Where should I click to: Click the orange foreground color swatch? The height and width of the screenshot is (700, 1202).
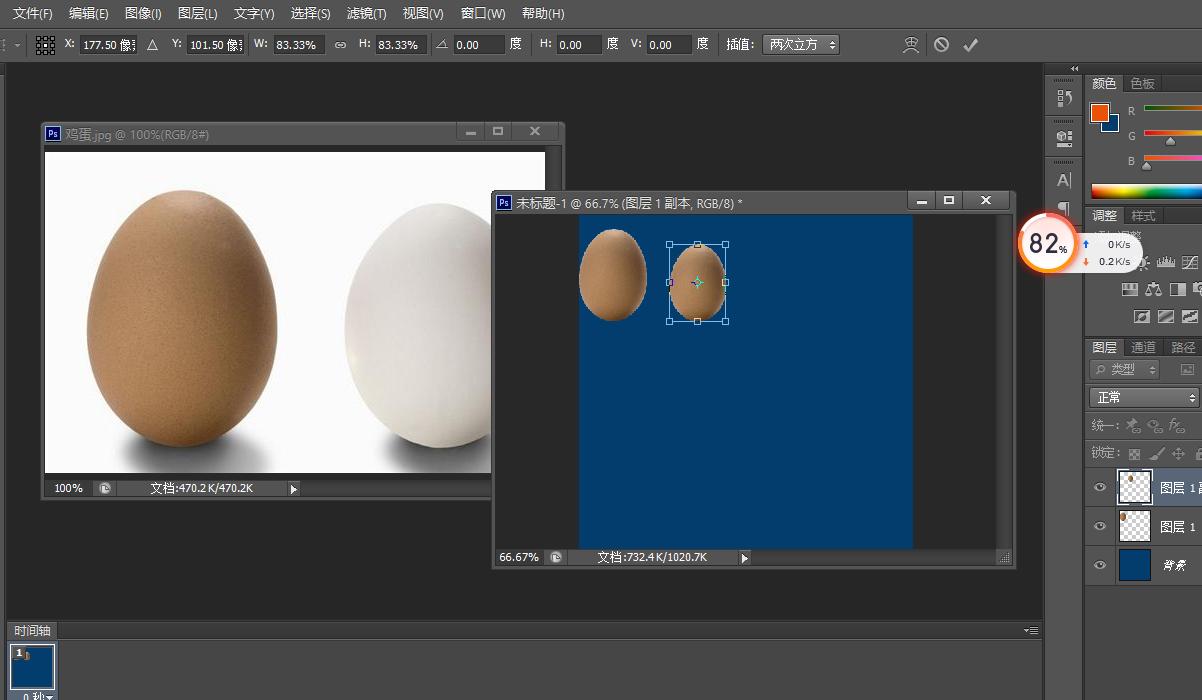pyautogui.click(x=1098, y=113)
